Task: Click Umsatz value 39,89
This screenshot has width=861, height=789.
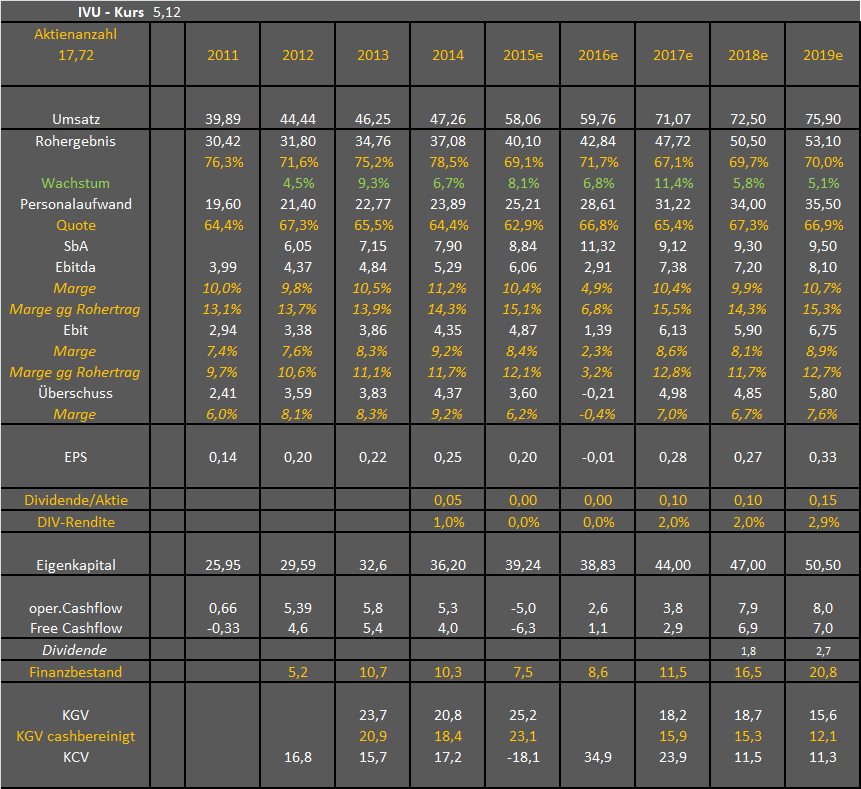Action: tap(223, 119)
